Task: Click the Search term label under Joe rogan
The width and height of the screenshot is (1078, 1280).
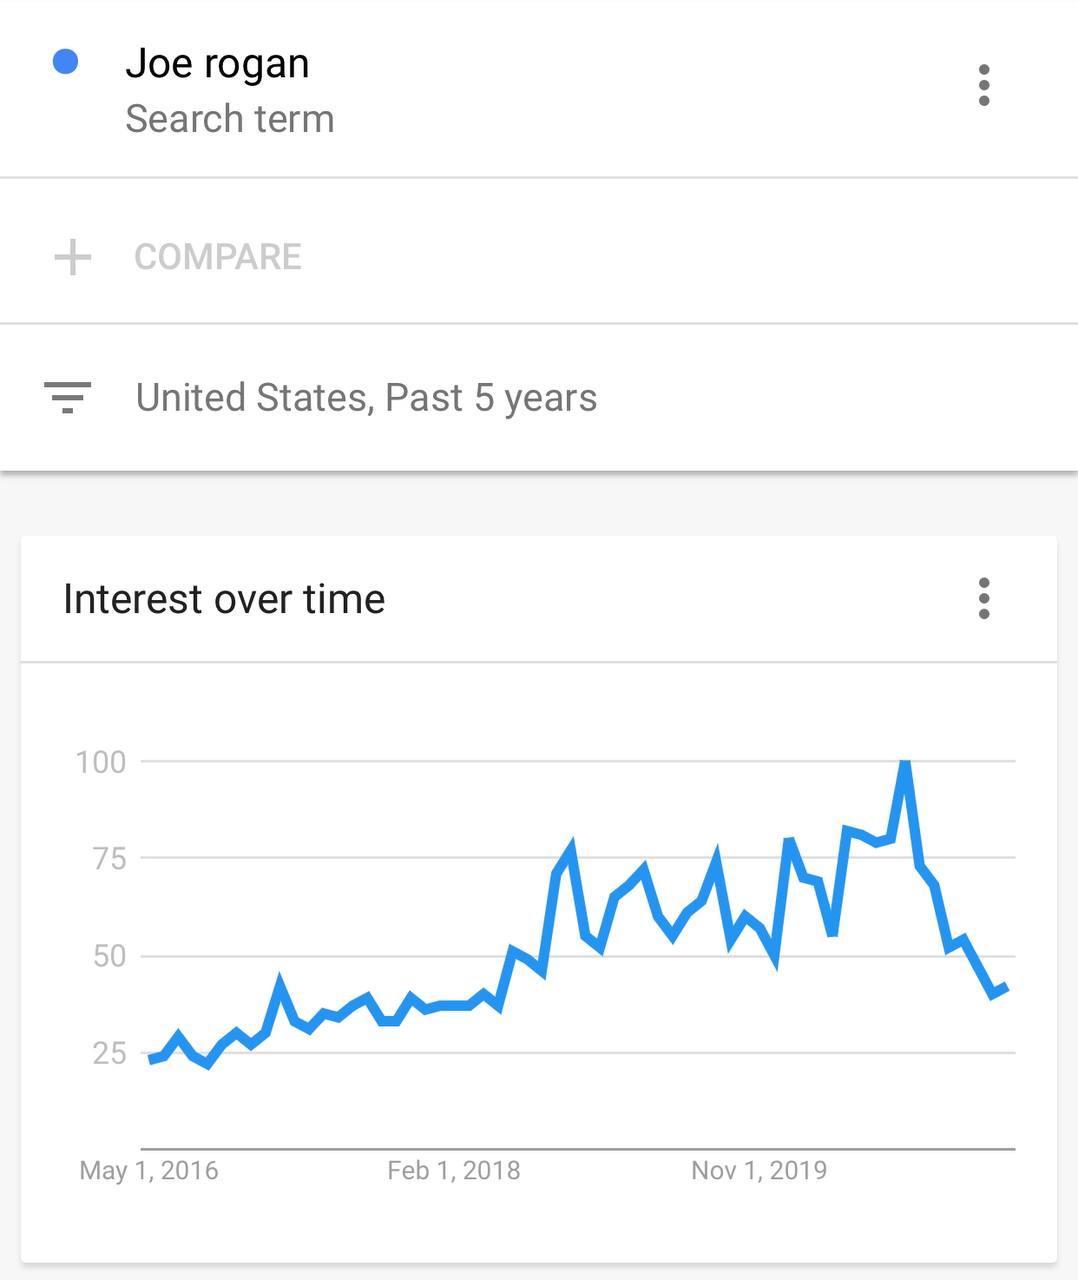Action: pos(229,119)
